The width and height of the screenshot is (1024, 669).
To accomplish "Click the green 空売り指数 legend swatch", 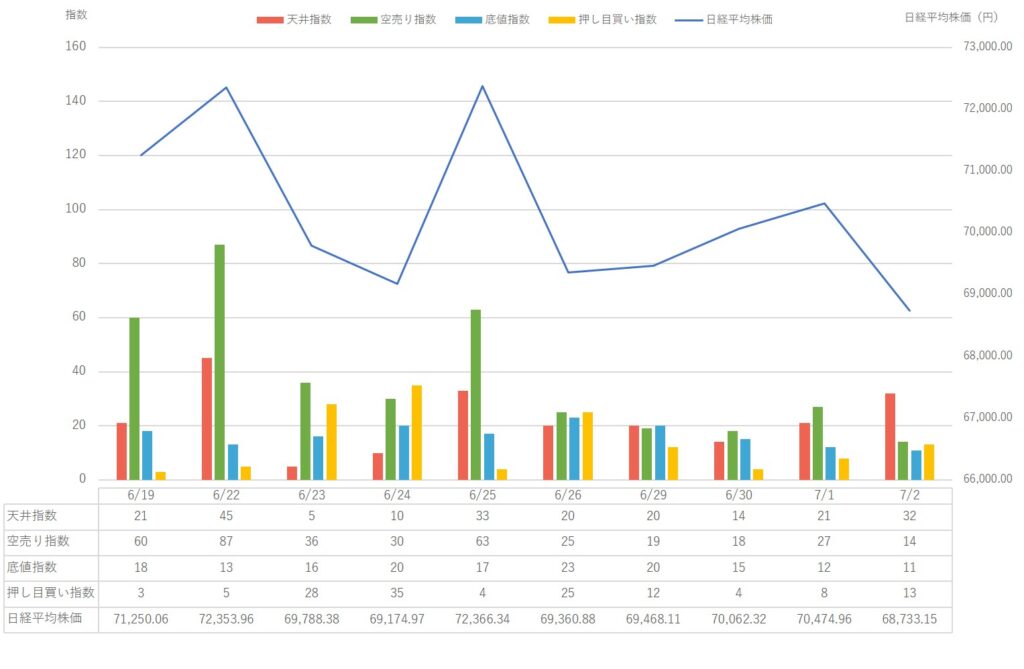I will click(364, 20).
